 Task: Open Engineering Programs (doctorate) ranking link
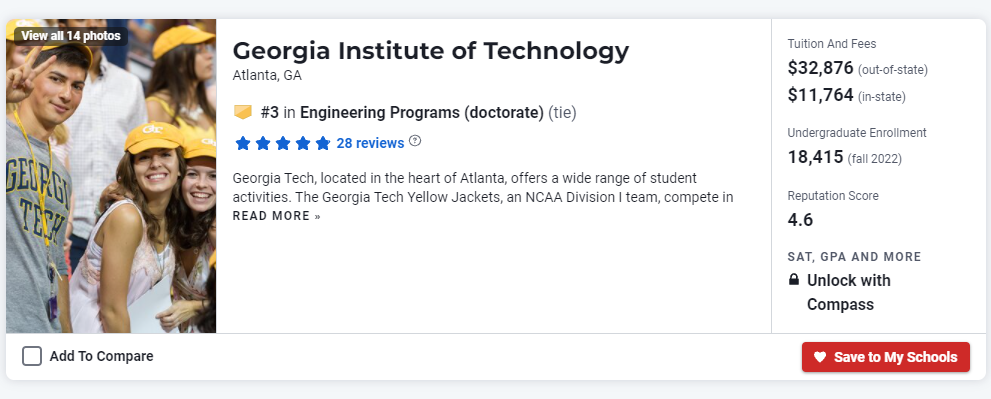tap(422, 113)
